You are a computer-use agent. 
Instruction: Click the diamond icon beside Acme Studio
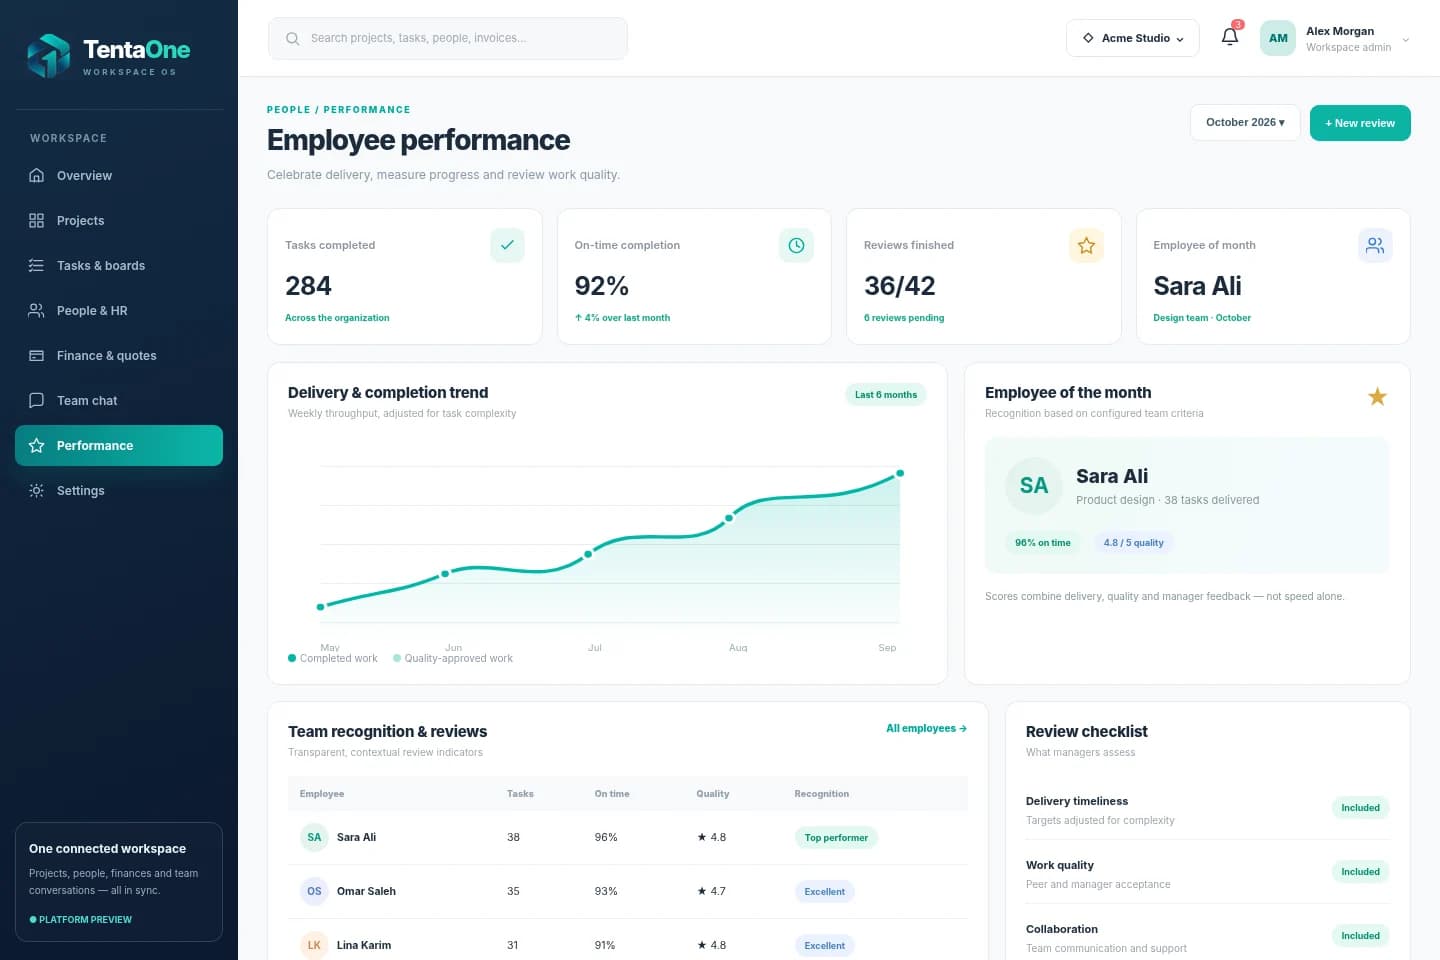pyautogui.click(x=1088, y=38)
